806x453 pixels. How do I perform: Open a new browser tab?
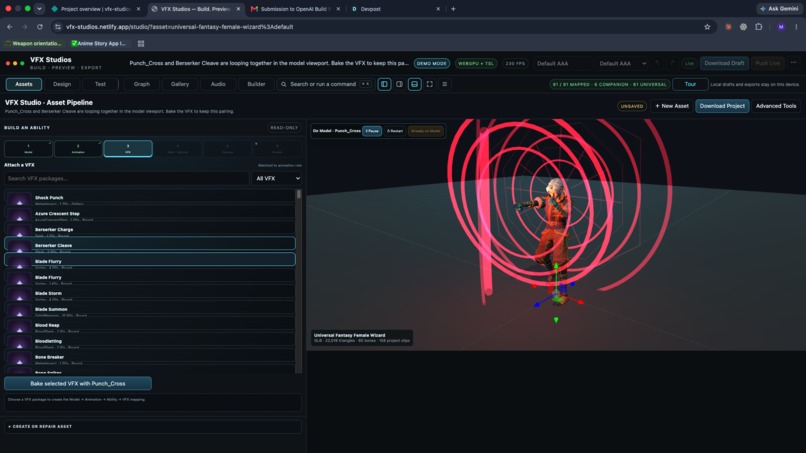pyautogui.click(x=453, y=9)
